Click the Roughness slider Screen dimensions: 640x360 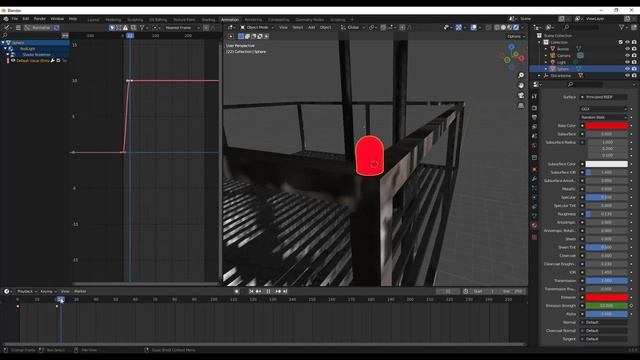coord(607,214)
